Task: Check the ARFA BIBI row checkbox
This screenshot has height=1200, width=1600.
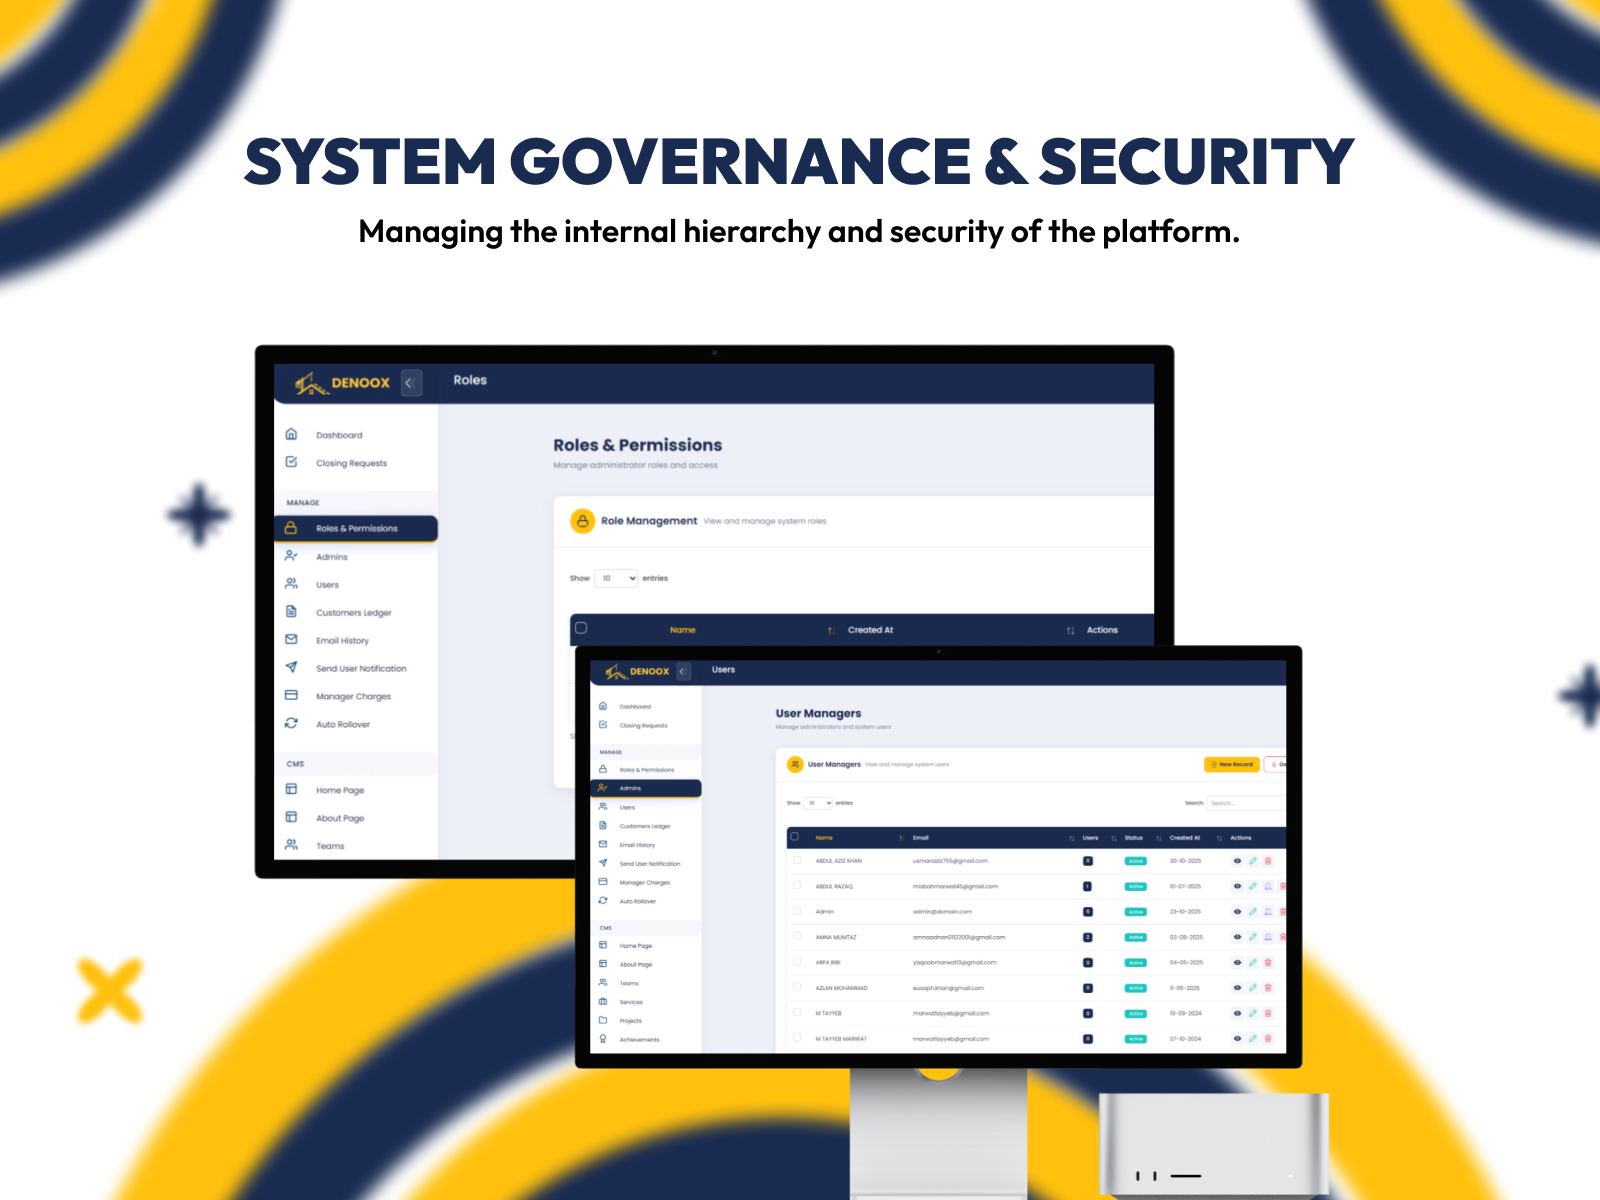Action: pyautogui.click(x=797, y=962)
